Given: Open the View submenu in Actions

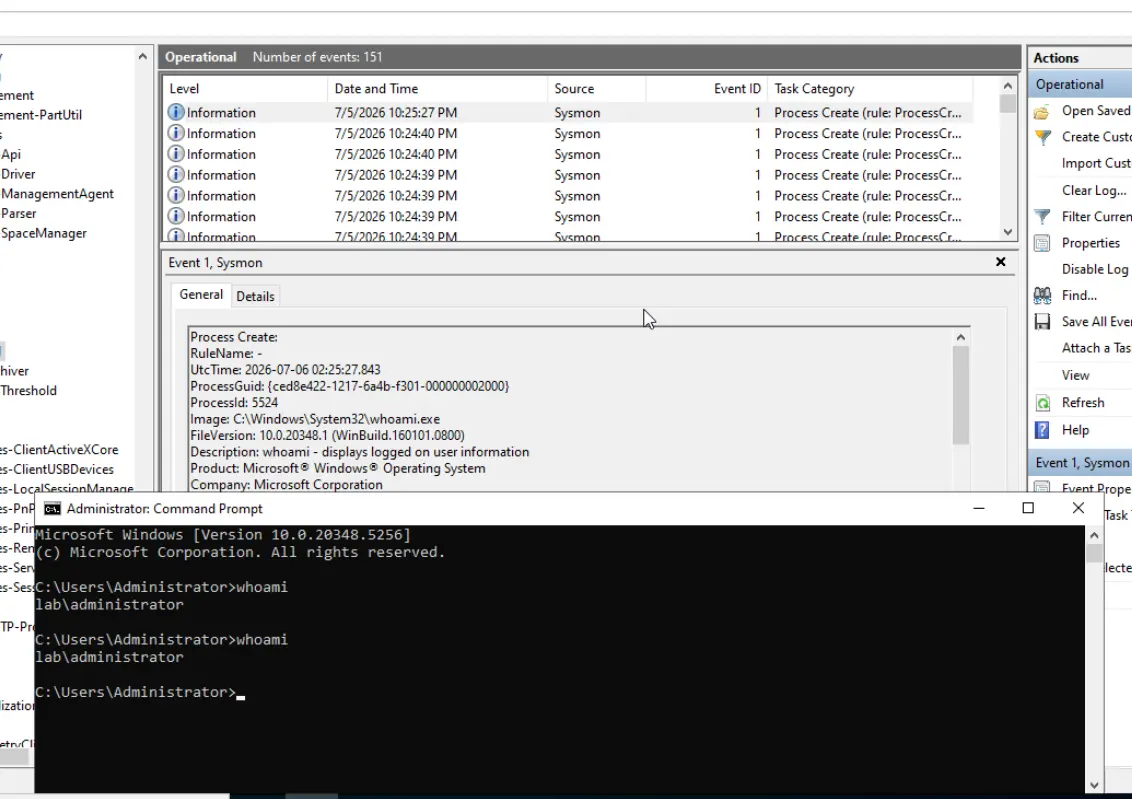Looking at the screenshot, I should pyautogui.click(x=1075, y=375).
